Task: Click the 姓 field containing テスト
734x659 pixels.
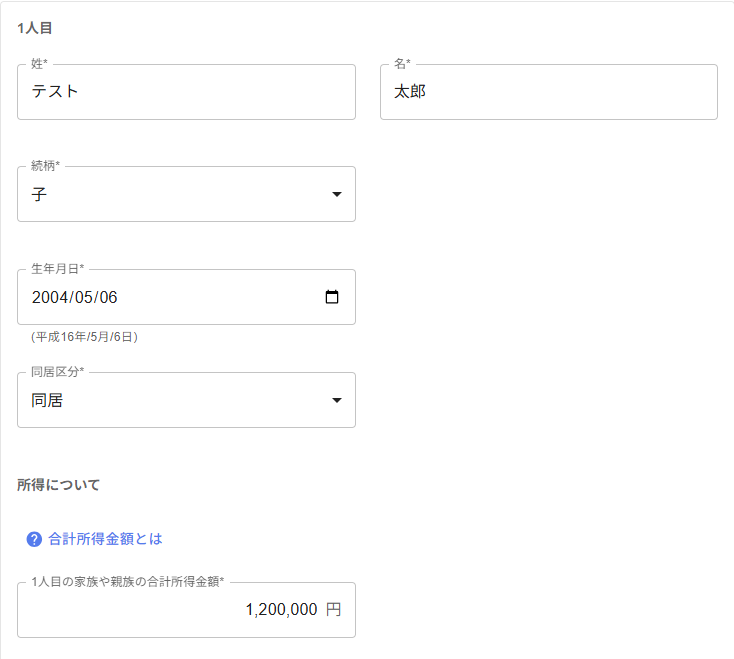Action: 186,92
